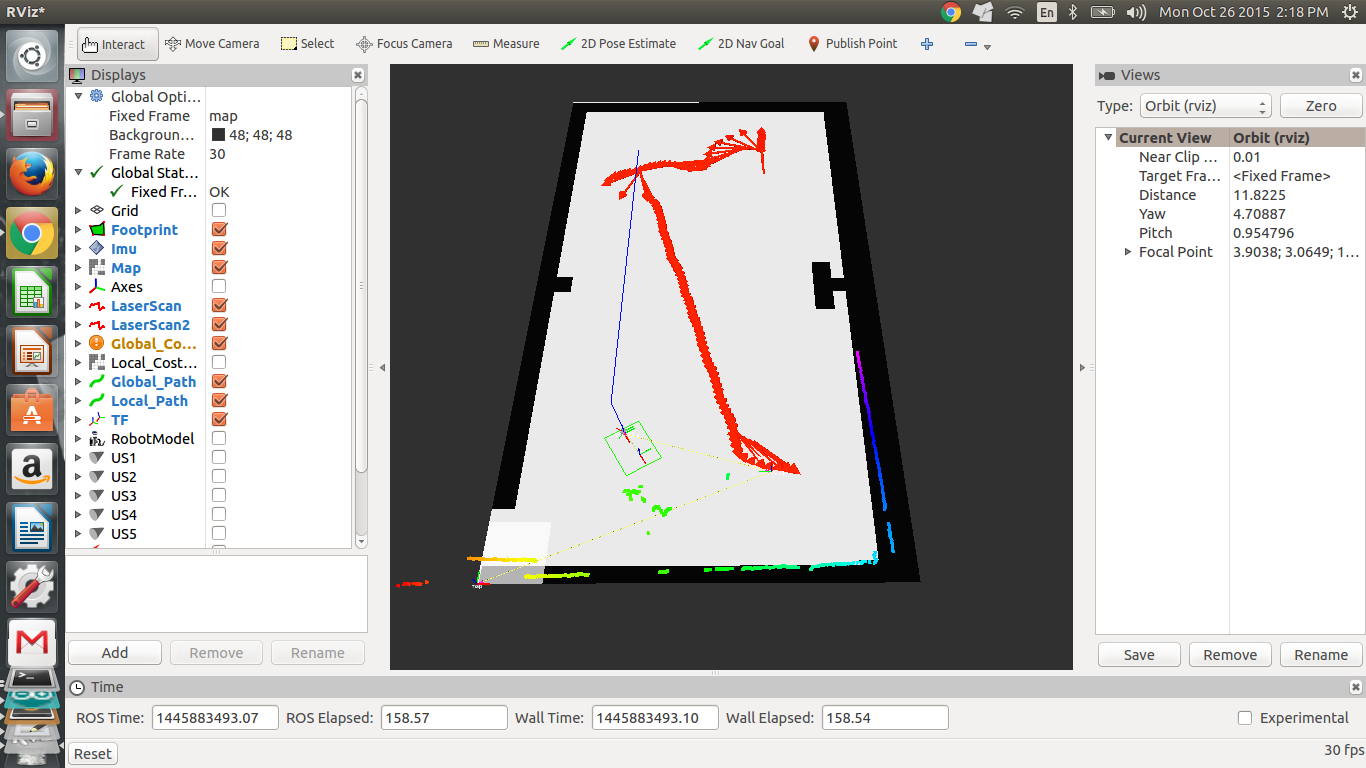Disable the Footprint display checkbox
Screen dimensions: 1366x768
click(x=219, y=230)
